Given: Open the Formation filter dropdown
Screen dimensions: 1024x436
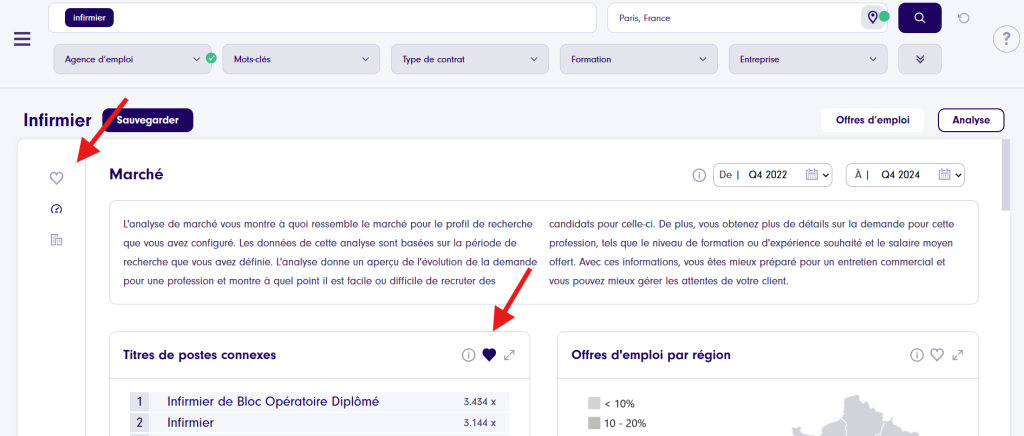Looking at the screenshot, I should click(x=639, y=59).
